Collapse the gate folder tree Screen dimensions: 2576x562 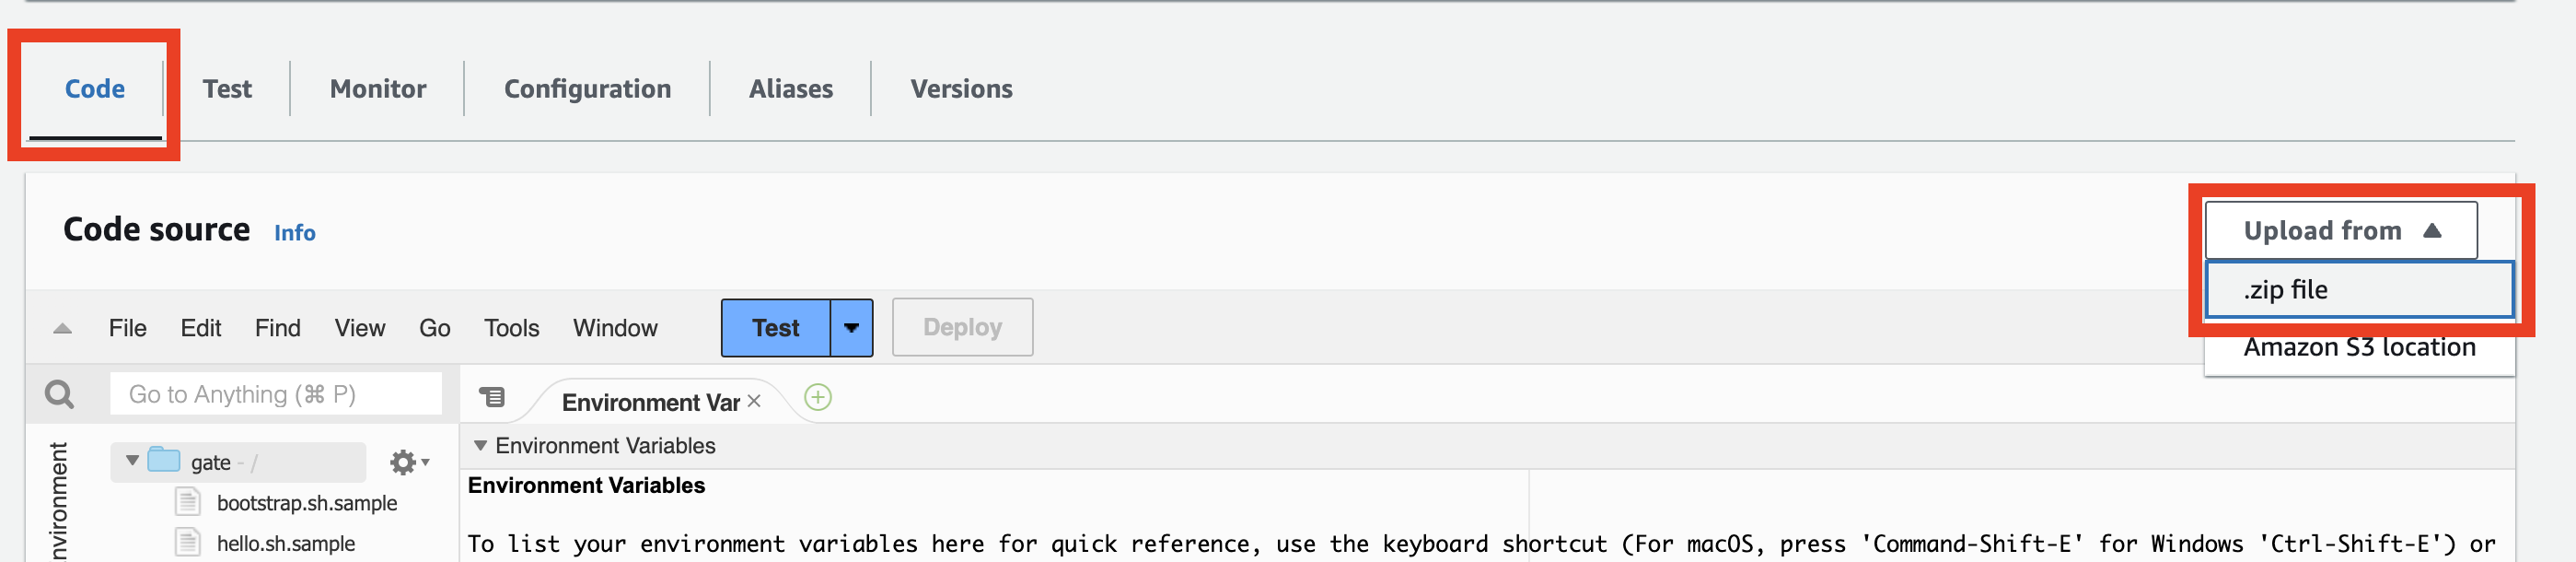[132, 461]
